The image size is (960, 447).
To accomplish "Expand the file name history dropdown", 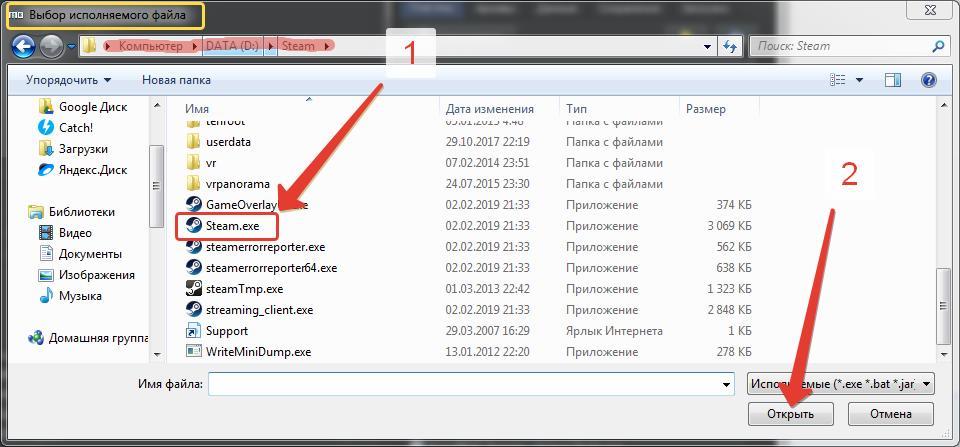I will tap(726, 384).
